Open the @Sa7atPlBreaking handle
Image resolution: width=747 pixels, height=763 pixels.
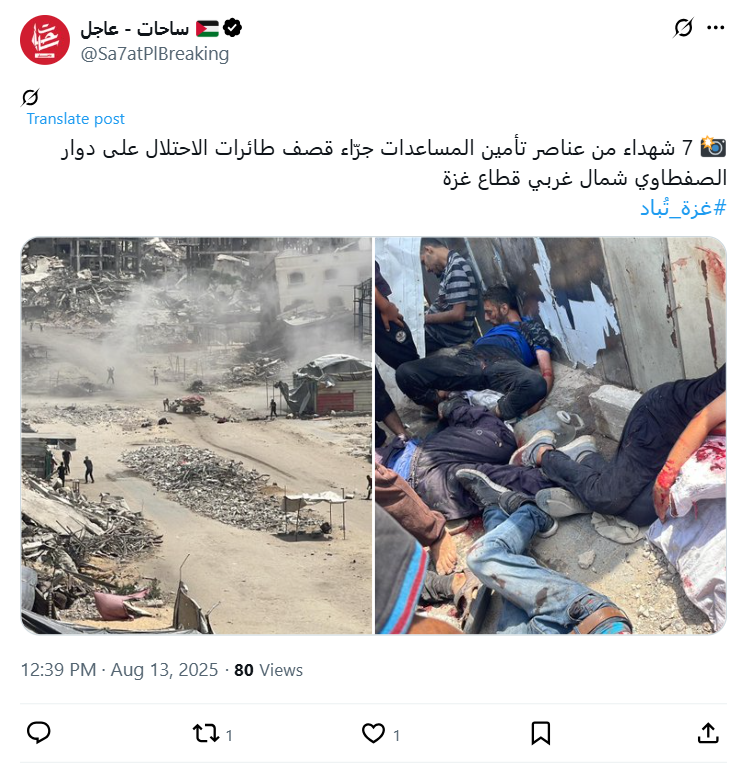(155, 54)
